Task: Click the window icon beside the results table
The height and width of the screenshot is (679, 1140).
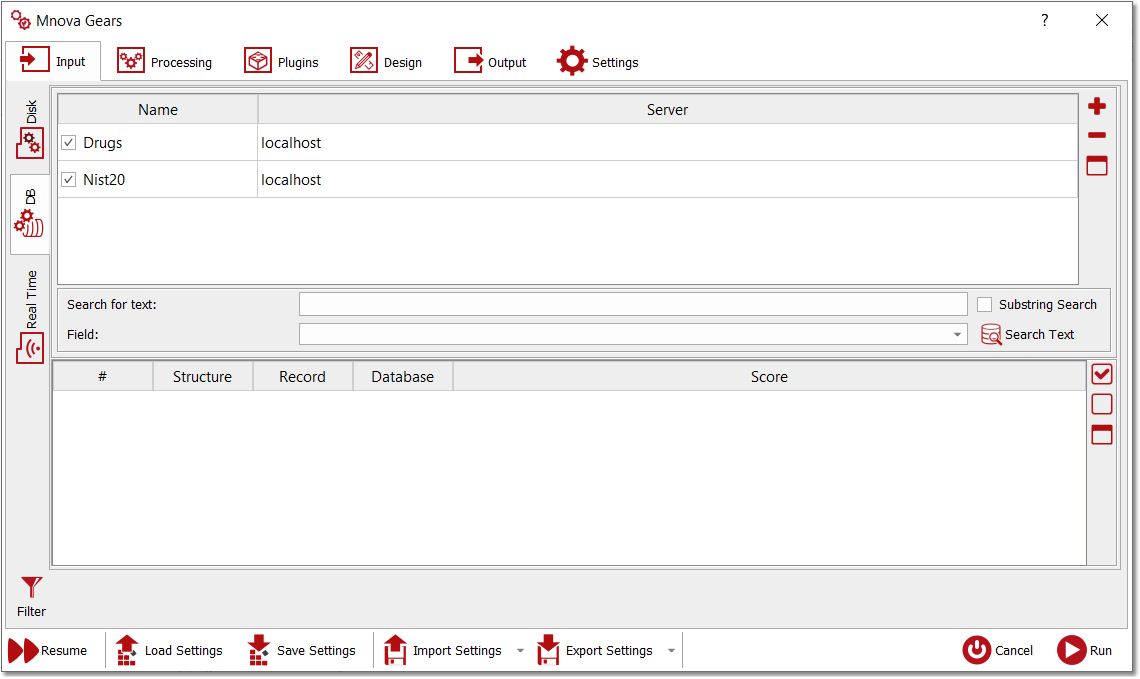Action: [1101, 434]
